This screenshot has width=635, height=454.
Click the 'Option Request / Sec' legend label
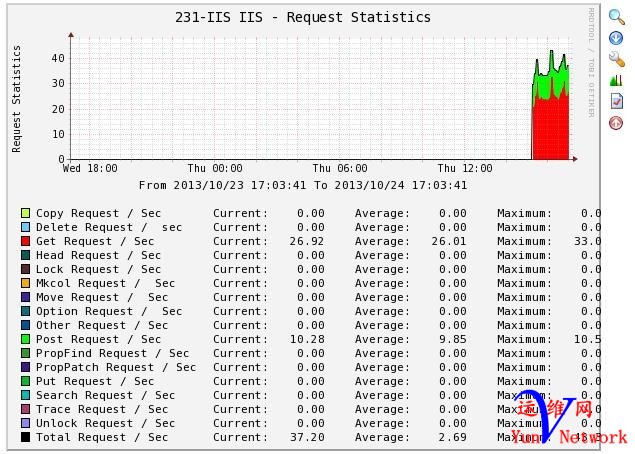click(x=109, y=311)
